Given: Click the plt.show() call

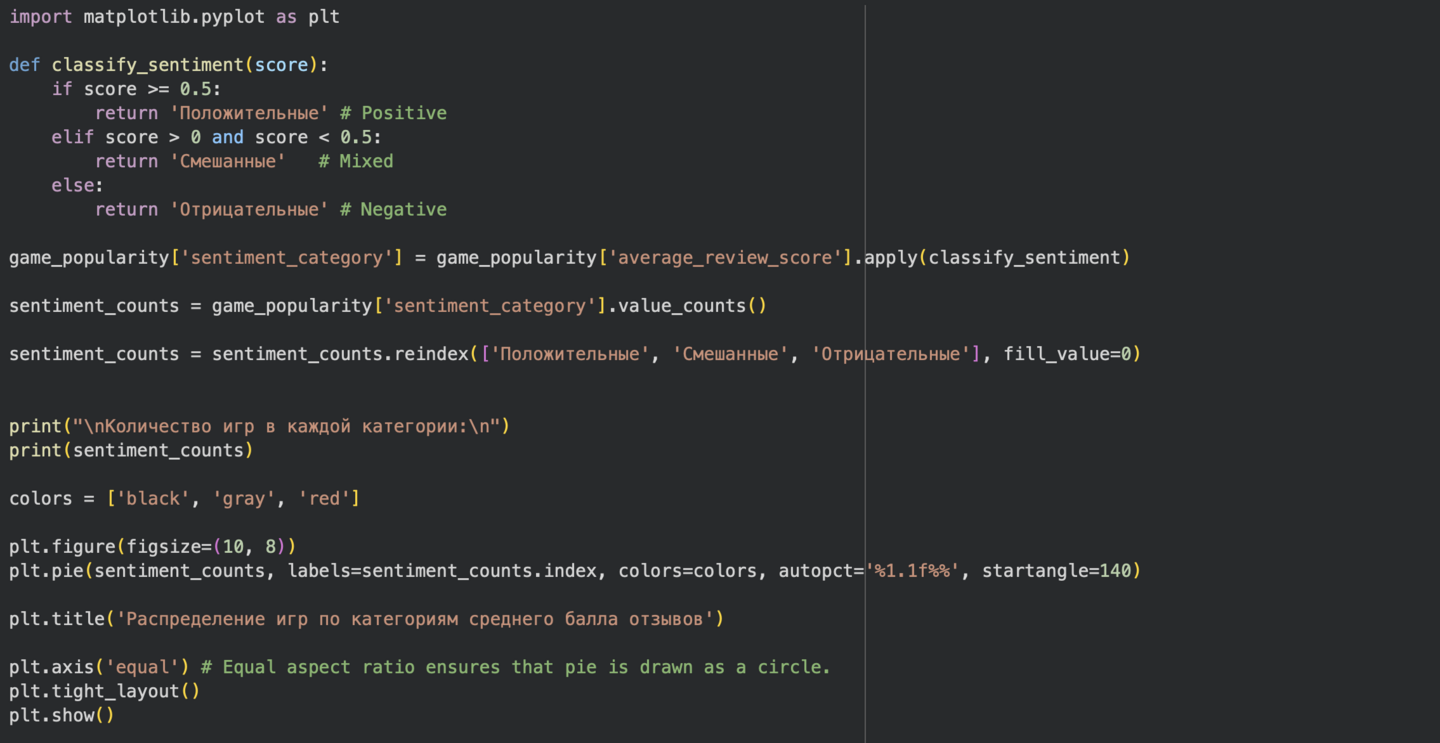Looking at the screenshot, I should click(x=61, y=715).
